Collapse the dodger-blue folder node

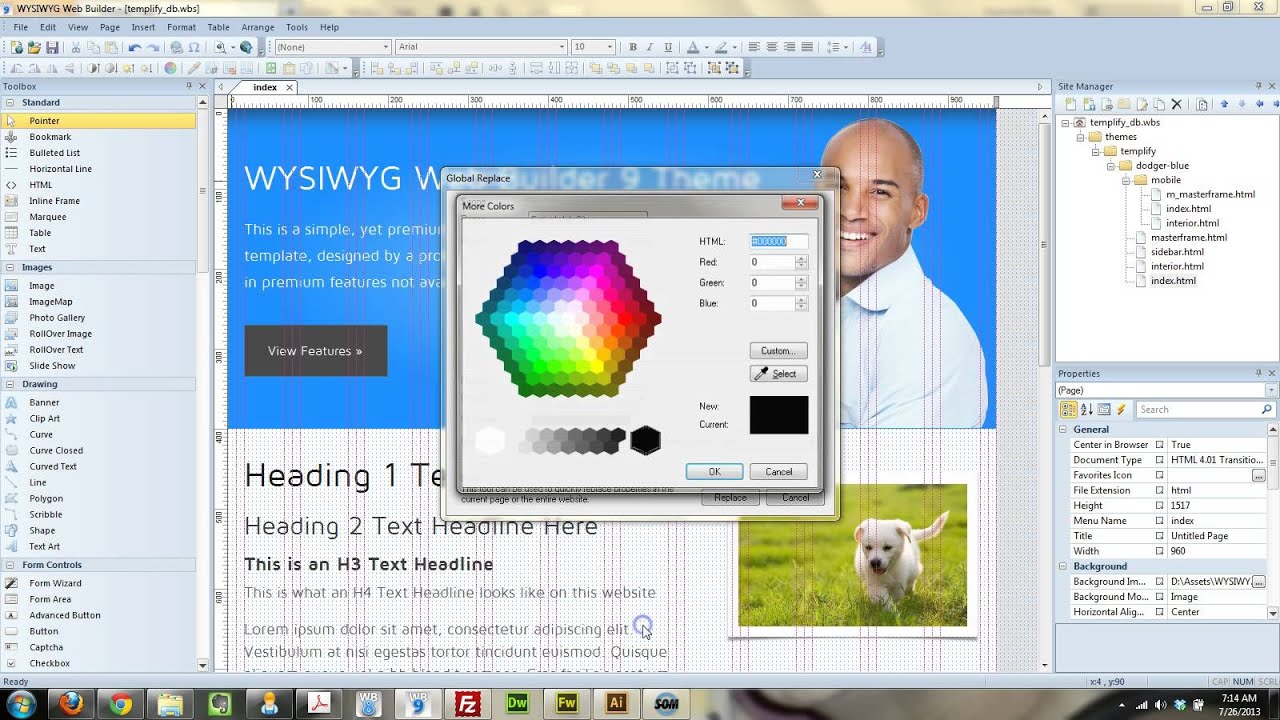click(x=1111, y=166)
